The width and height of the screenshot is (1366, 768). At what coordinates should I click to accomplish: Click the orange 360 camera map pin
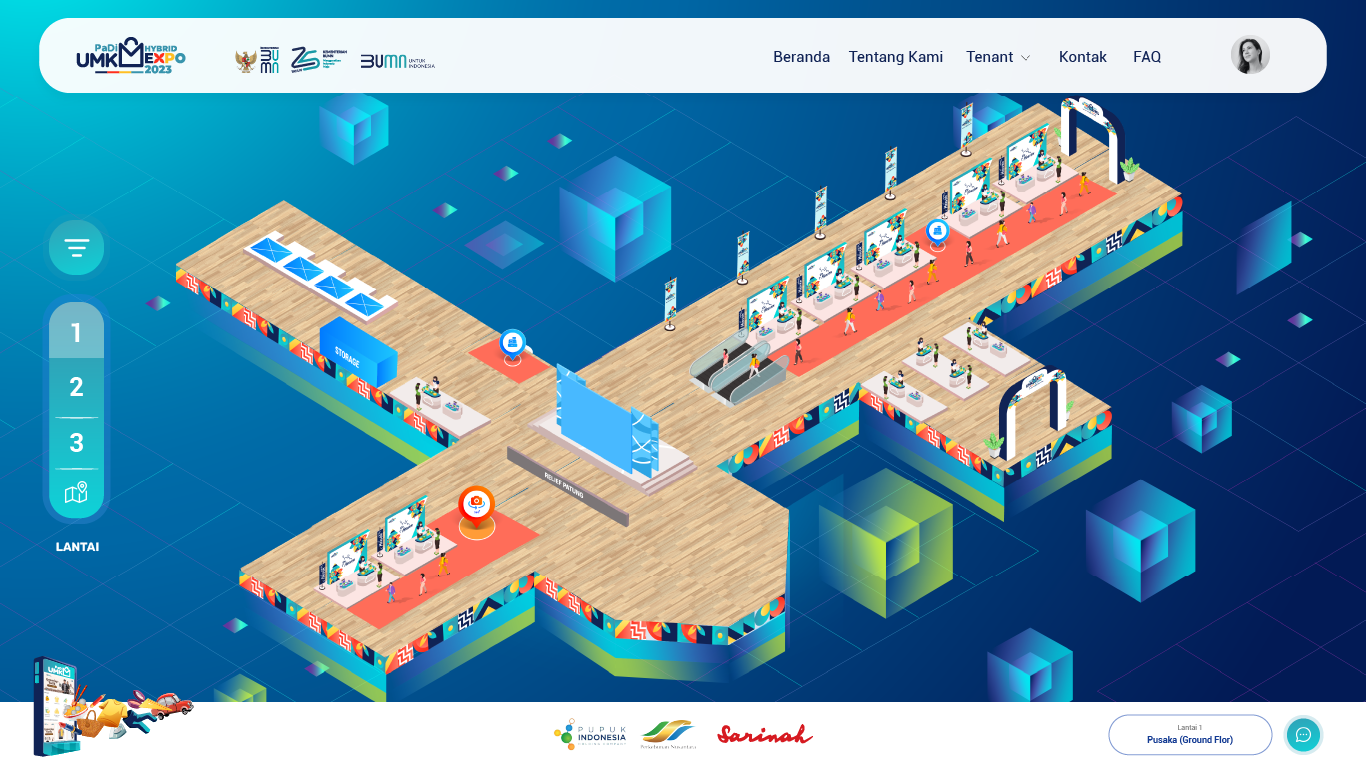[x=476, y=504]
